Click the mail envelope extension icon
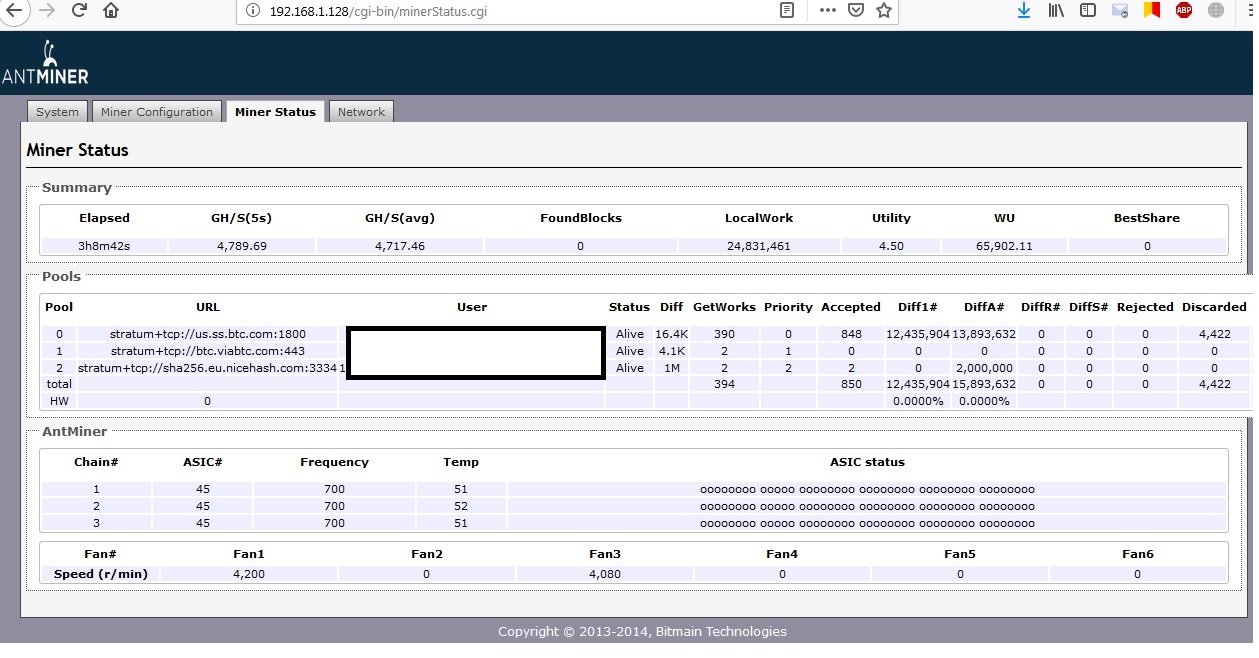Screen dimensions: 1259x658 click(x=1120, y=10)
